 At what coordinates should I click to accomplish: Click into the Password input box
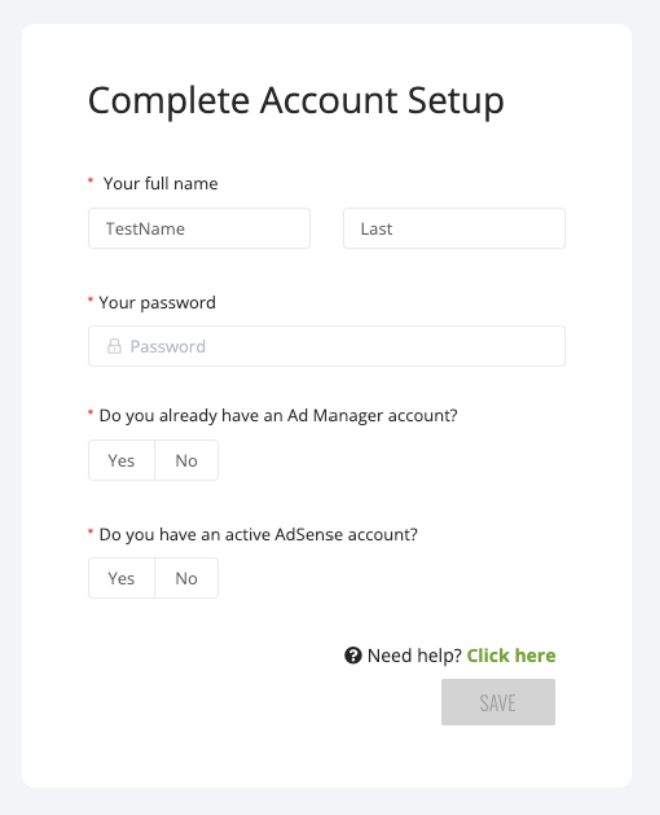(327, 346)
